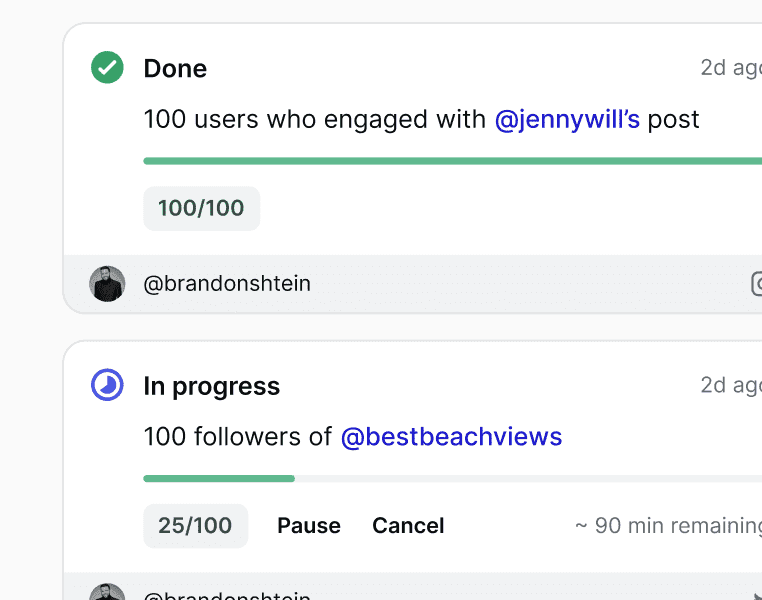
Task: Open the @jennywill's profile link
Action: pos(567,120)
